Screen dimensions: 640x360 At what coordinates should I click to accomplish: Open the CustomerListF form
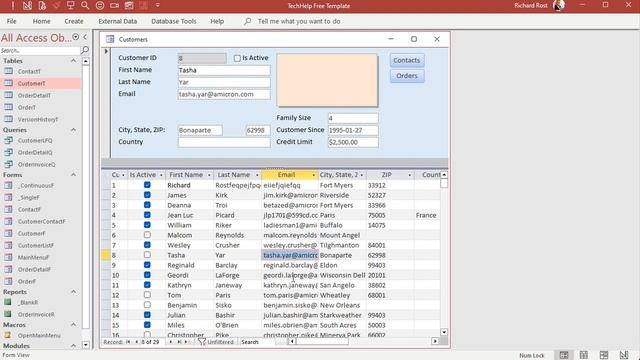[x=36, y=246]
